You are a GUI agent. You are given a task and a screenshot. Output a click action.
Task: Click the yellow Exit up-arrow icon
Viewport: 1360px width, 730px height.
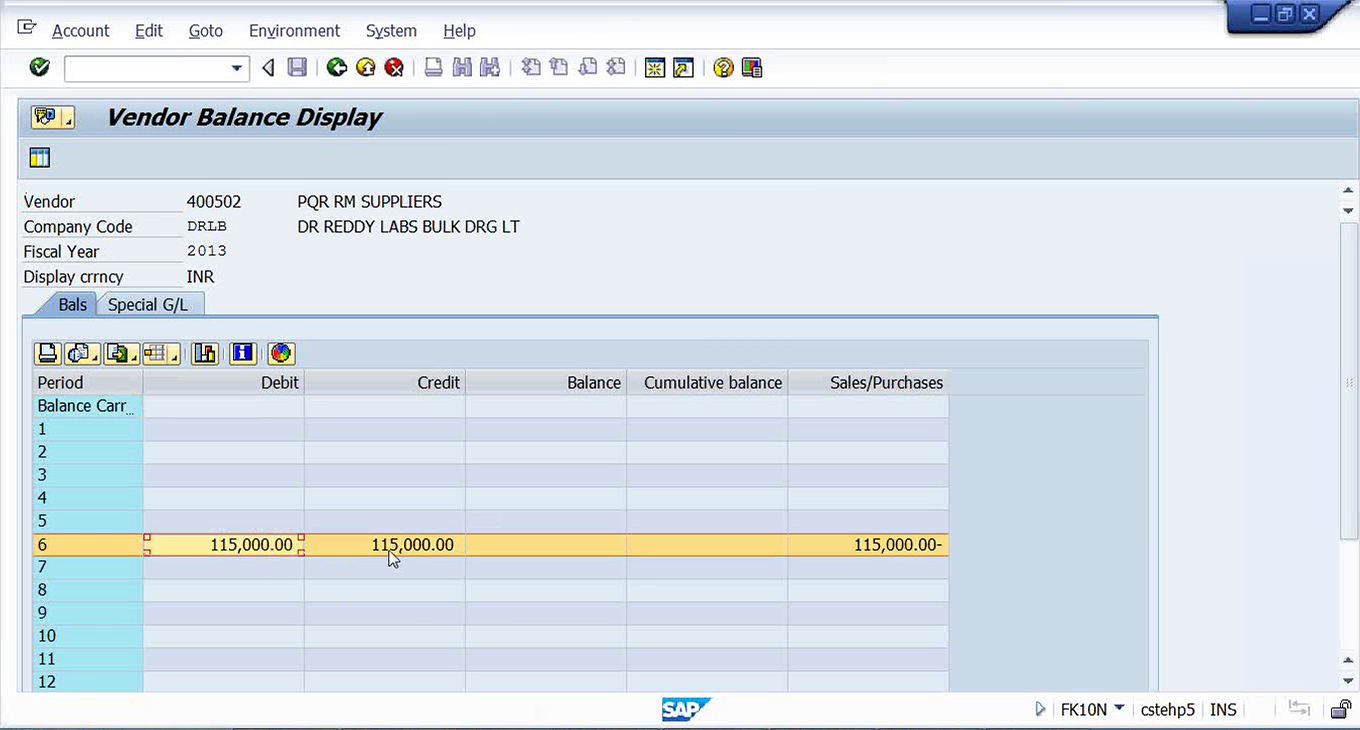tap(366, 68)
